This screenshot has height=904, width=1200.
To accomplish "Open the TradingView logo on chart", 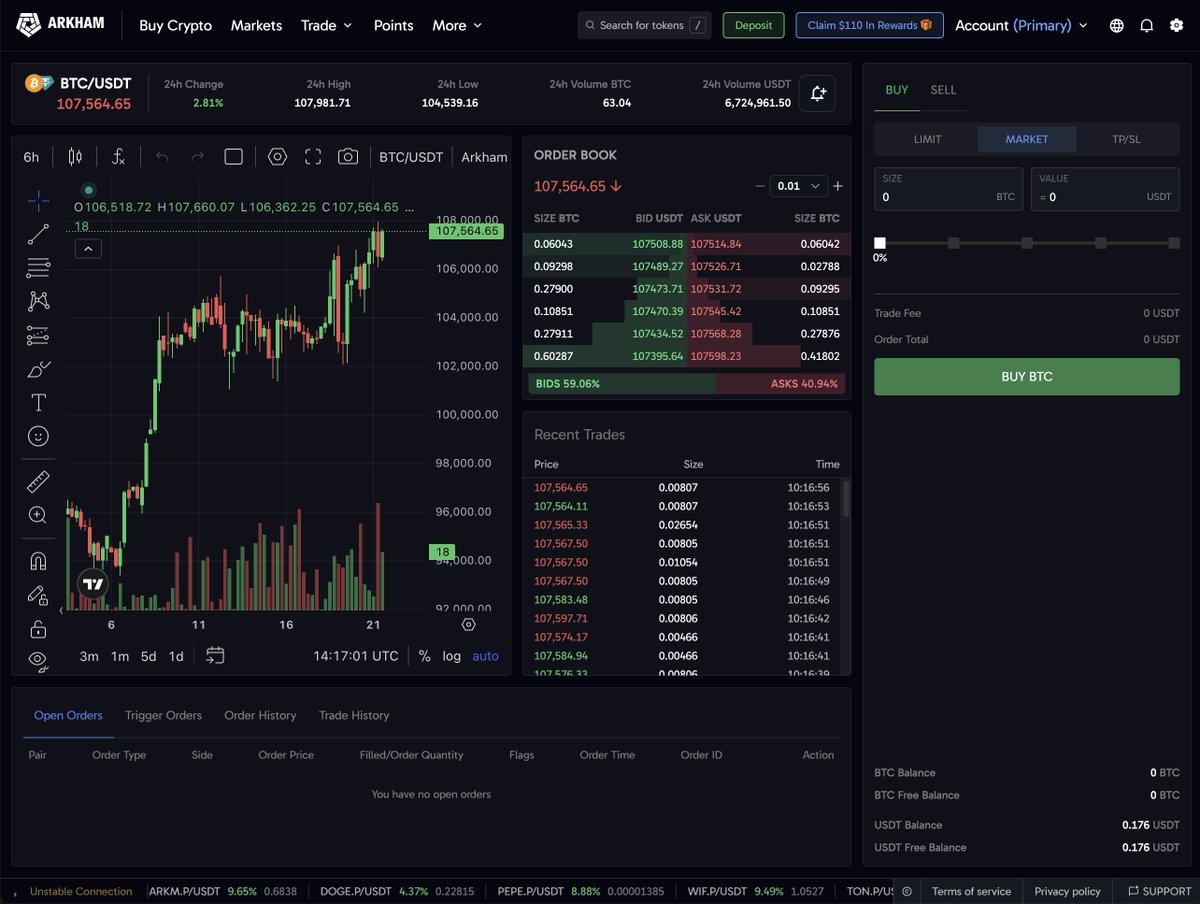I will (93, 584).
